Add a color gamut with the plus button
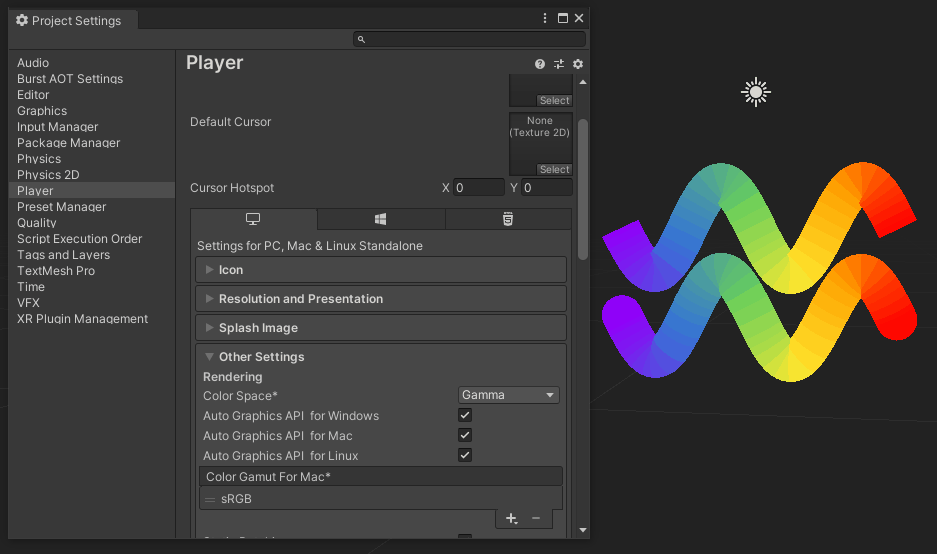 click(x=512, y=519)
